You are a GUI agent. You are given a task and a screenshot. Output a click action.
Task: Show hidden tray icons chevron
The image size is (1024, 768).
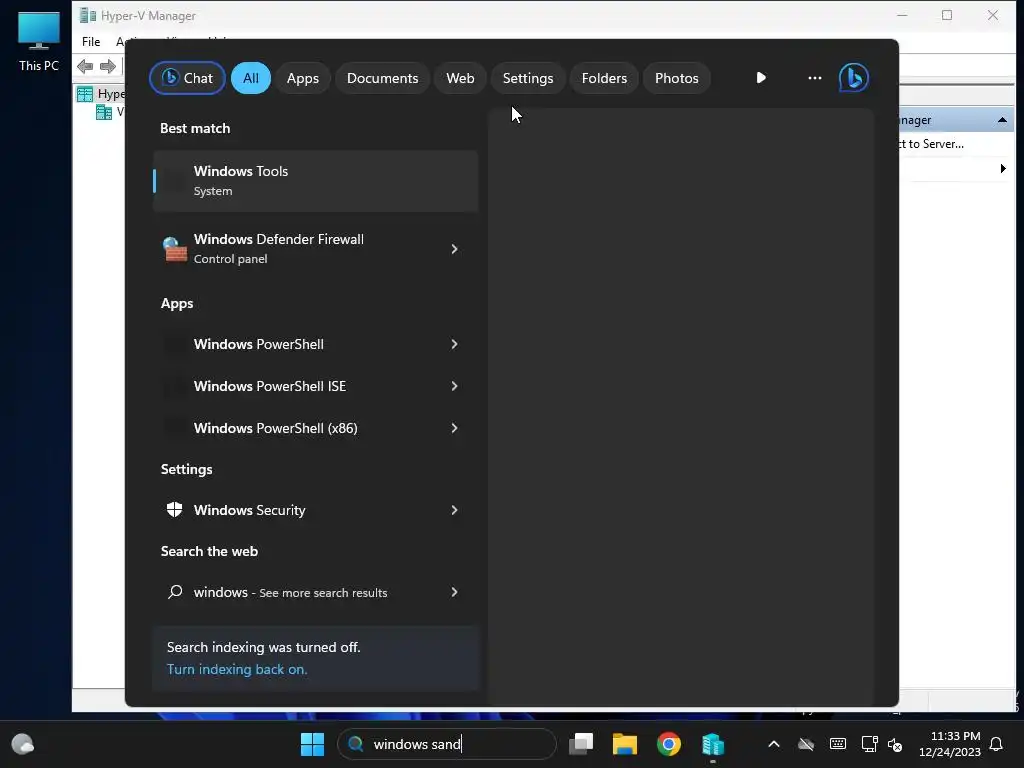tap(774, 744)
